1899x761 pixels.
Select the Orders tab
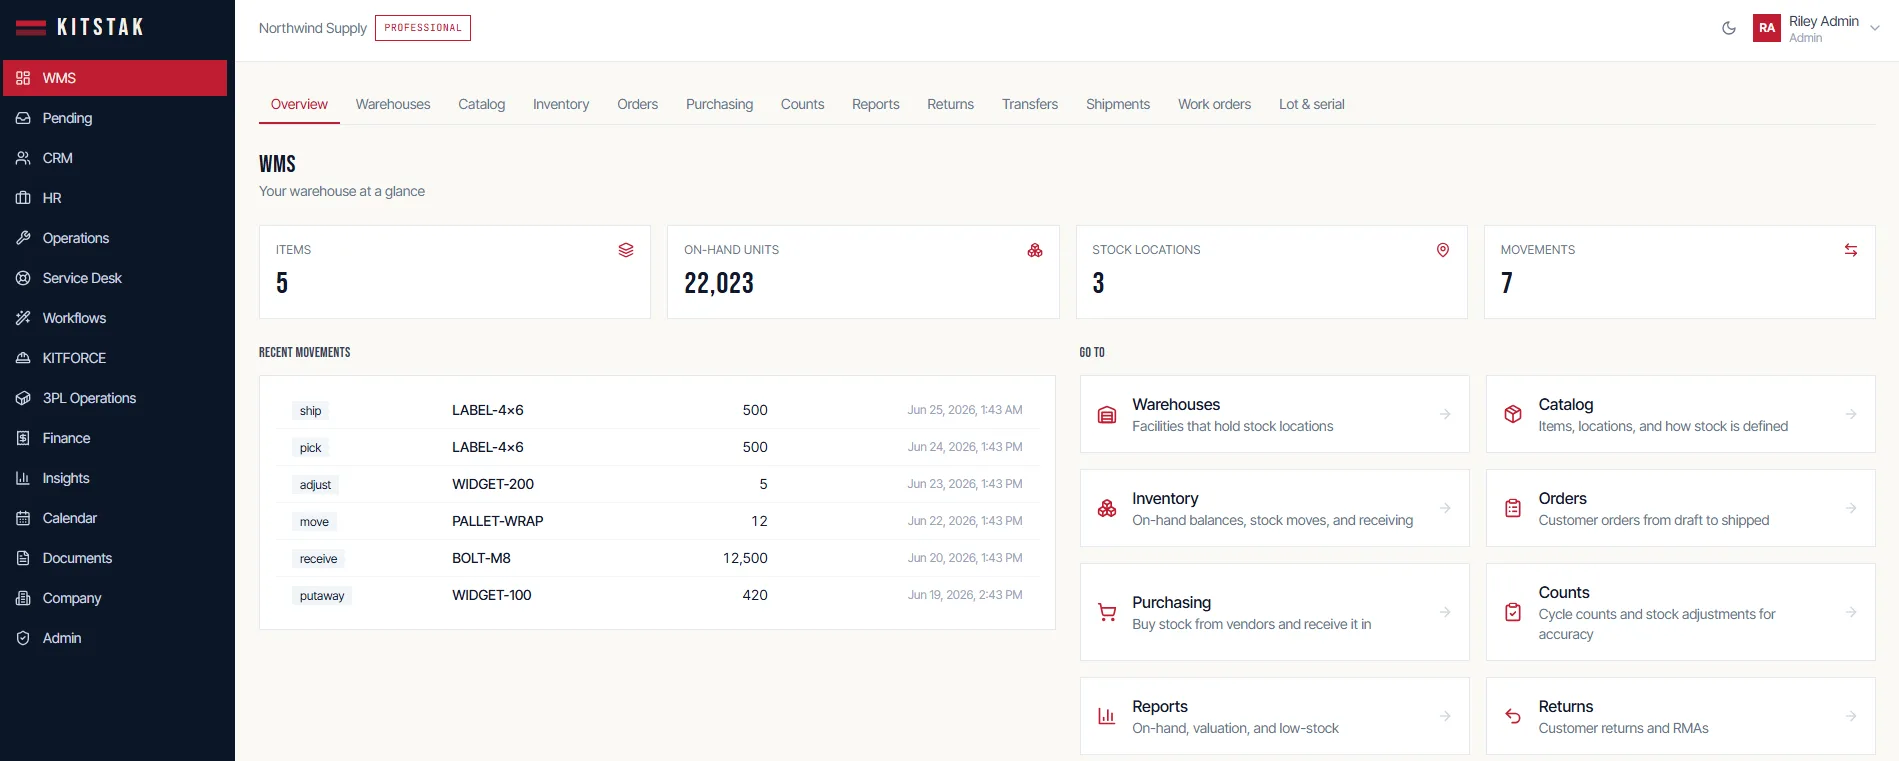click(638, 104)
